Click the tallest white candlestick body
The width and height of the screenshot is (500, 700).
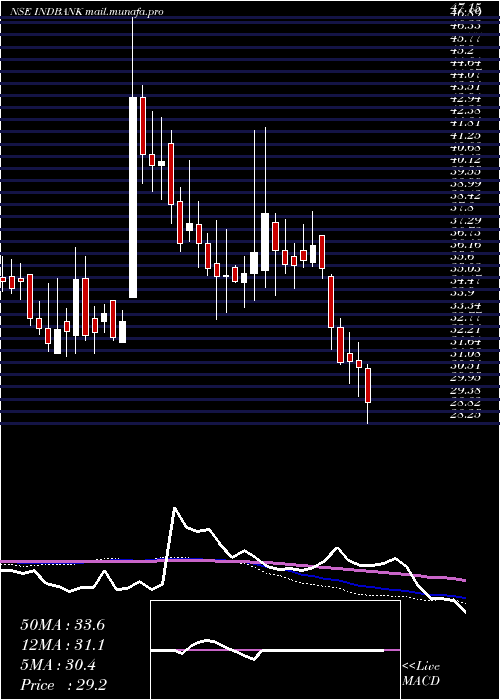pos(133,197)
